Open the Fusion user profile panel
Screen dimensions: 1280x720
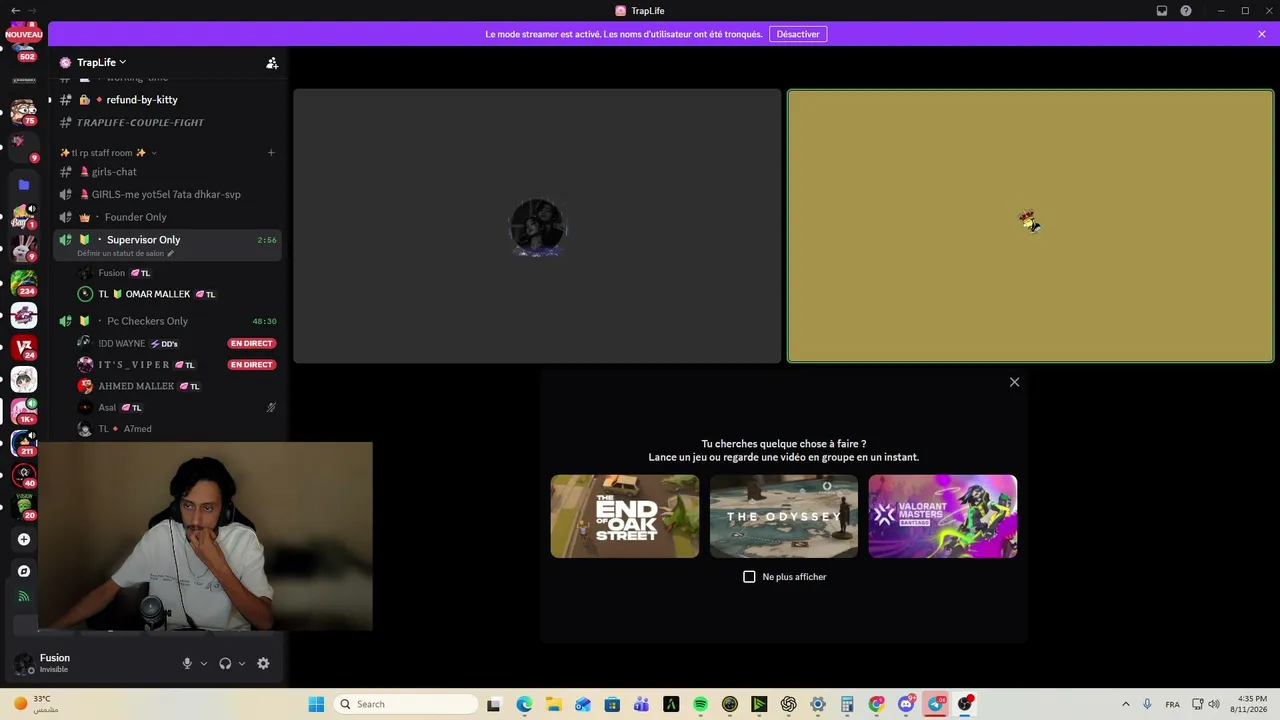(x=56, y=663)
